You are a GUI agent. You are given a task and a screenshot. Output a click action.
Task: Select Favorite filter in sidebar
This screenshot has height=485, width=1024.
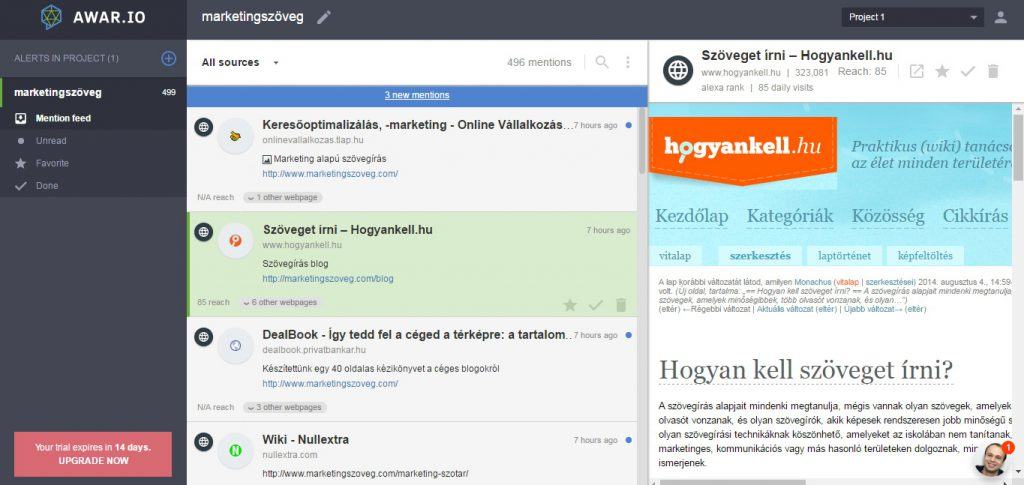tap(93, 163)
